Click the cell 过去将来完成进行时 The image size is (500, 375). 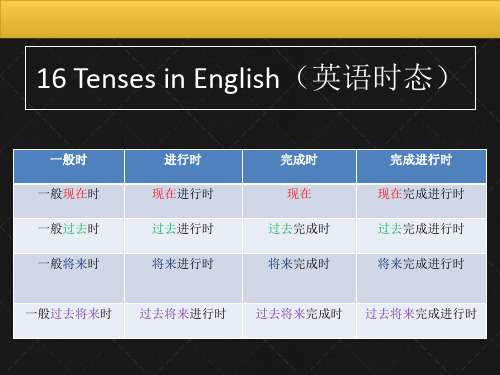421,321
